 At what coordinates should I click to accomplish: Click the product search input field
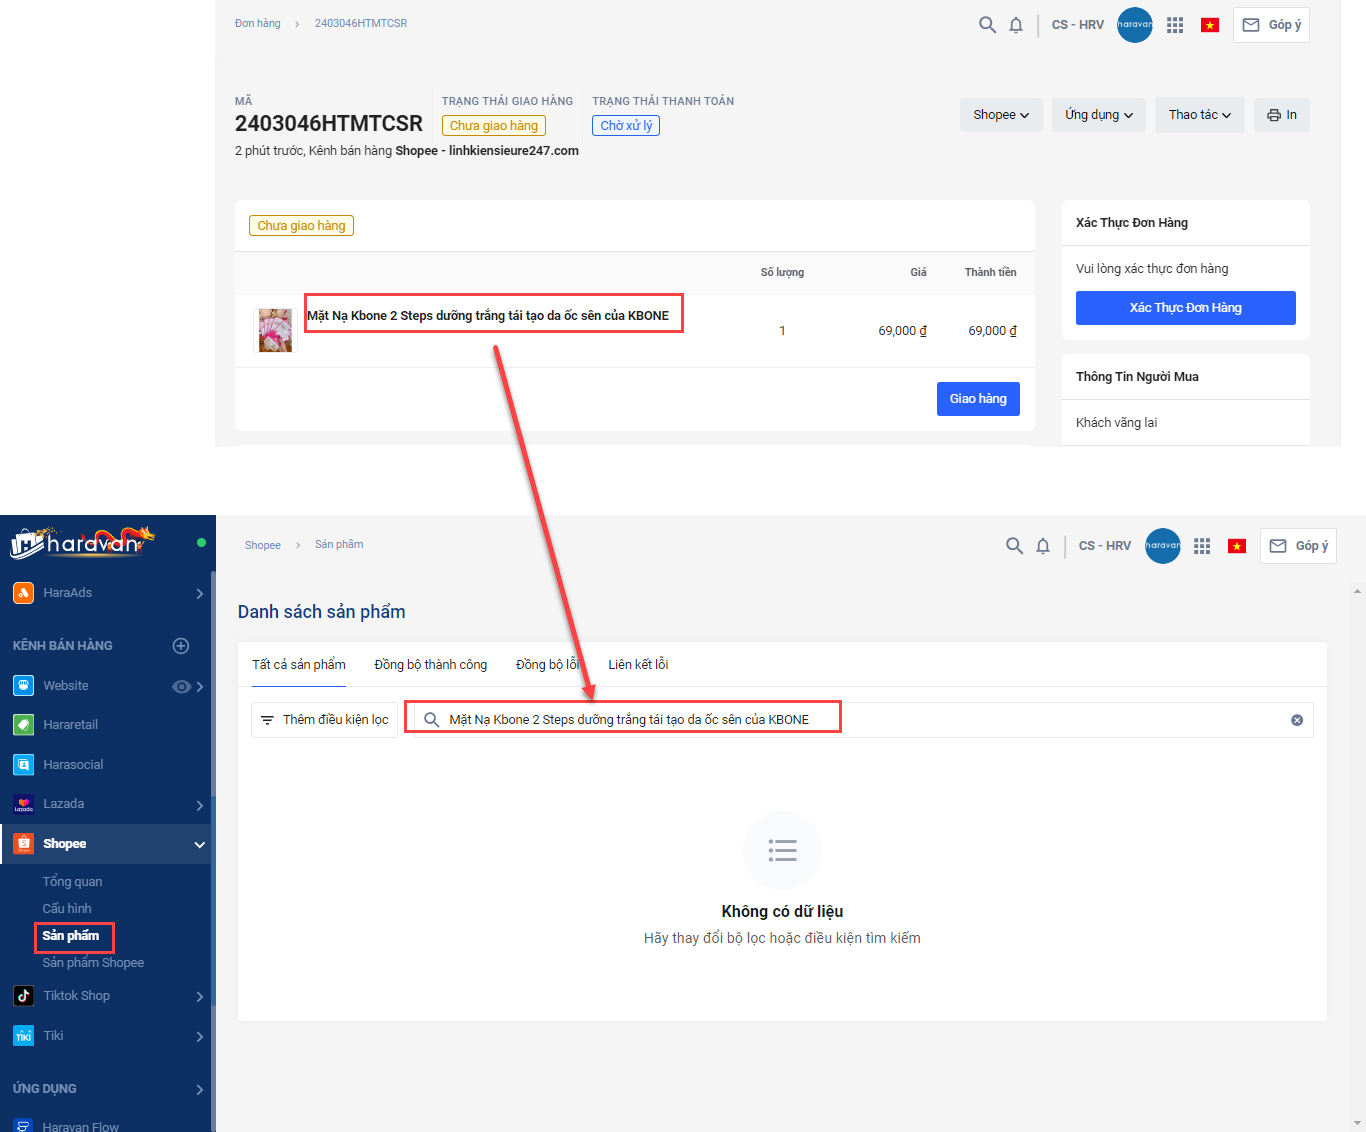point(863,720)
